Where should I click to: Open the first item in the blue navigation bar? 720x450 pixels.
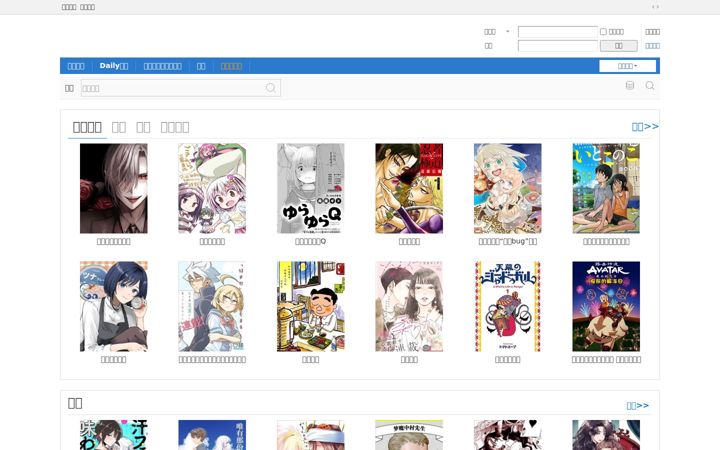tap(76, 66)
